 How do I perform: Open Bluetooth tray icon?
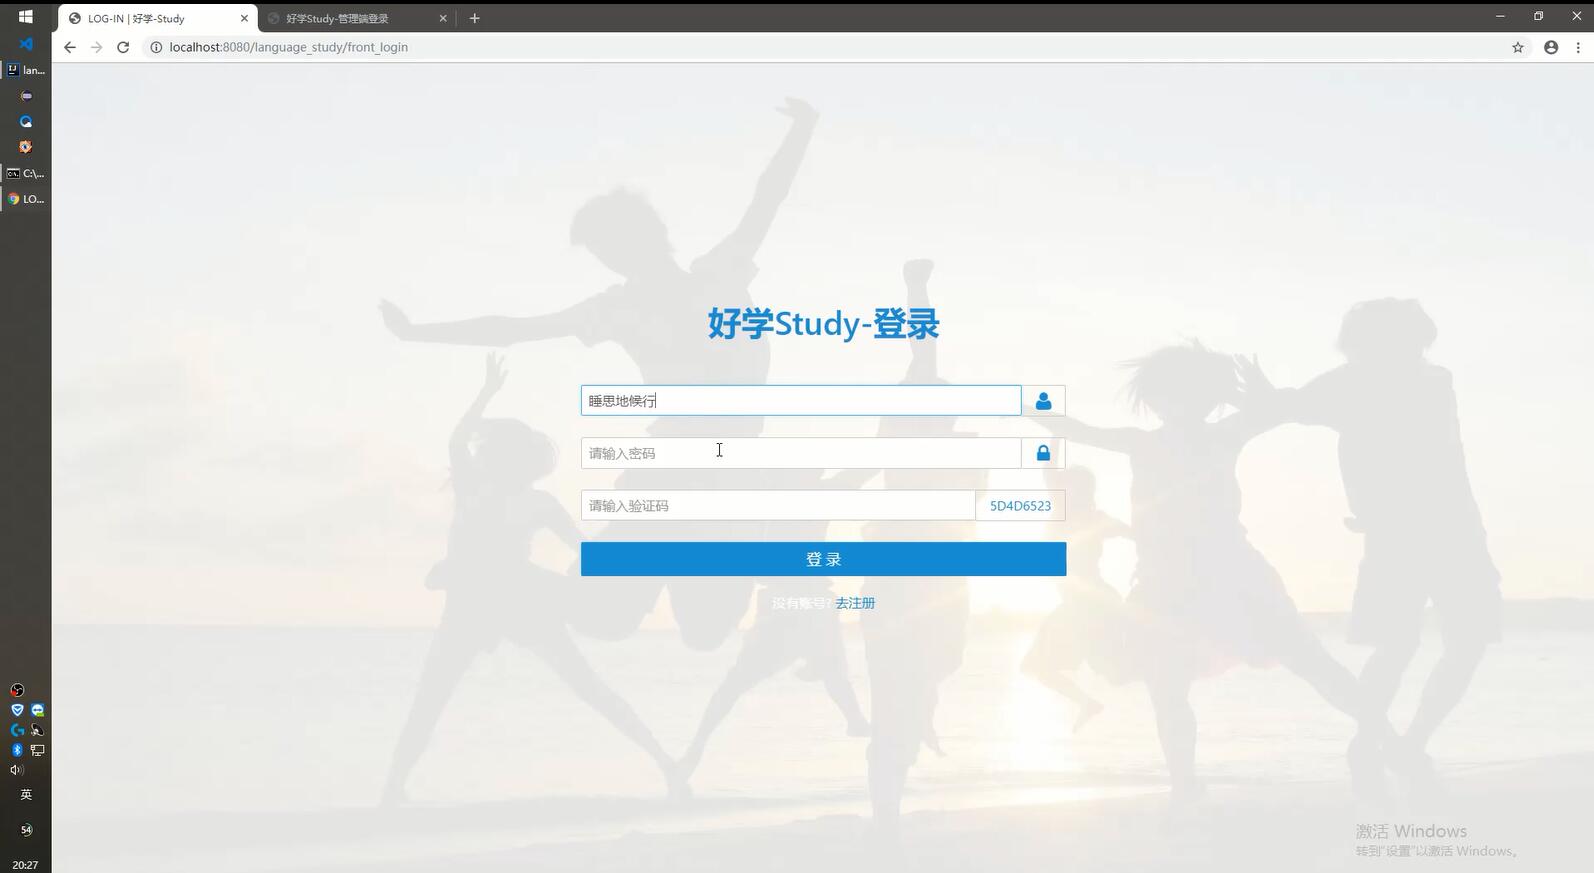pyautogui.click(x=17, y=750)
